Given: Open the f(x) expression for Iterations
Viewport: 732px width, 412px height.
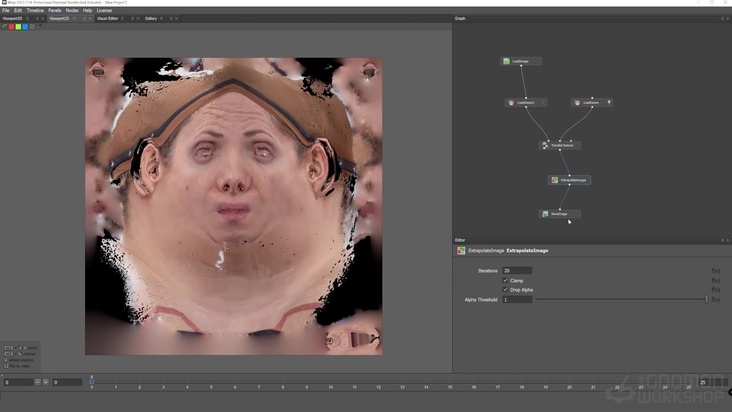Looking at the screenshot, I should [715, 271].
